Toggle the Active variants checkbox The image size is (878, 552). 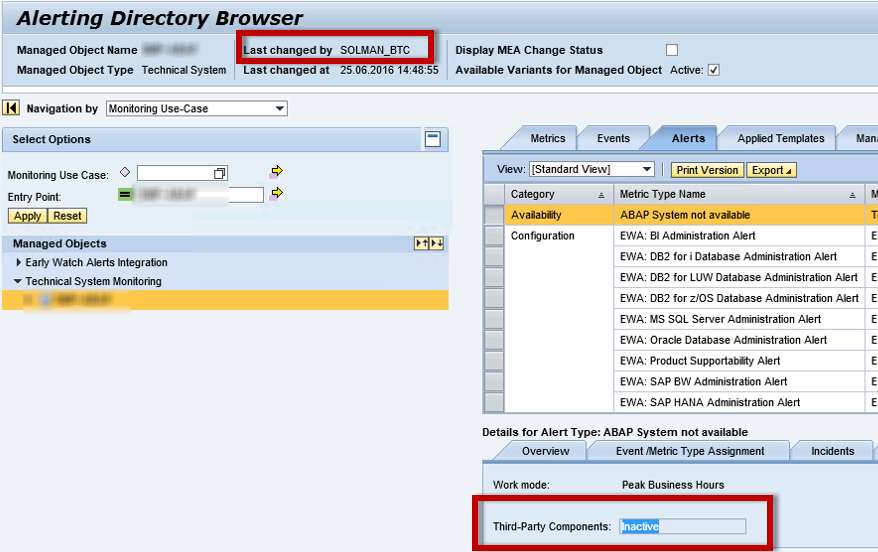coord(713,70)
